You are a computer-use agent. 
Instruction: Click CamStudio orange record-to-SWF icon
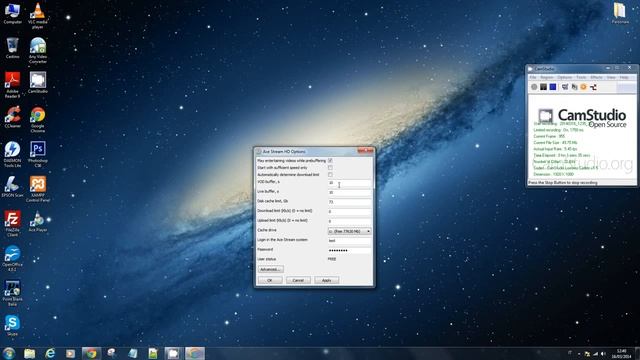click(x=584, y=87)
